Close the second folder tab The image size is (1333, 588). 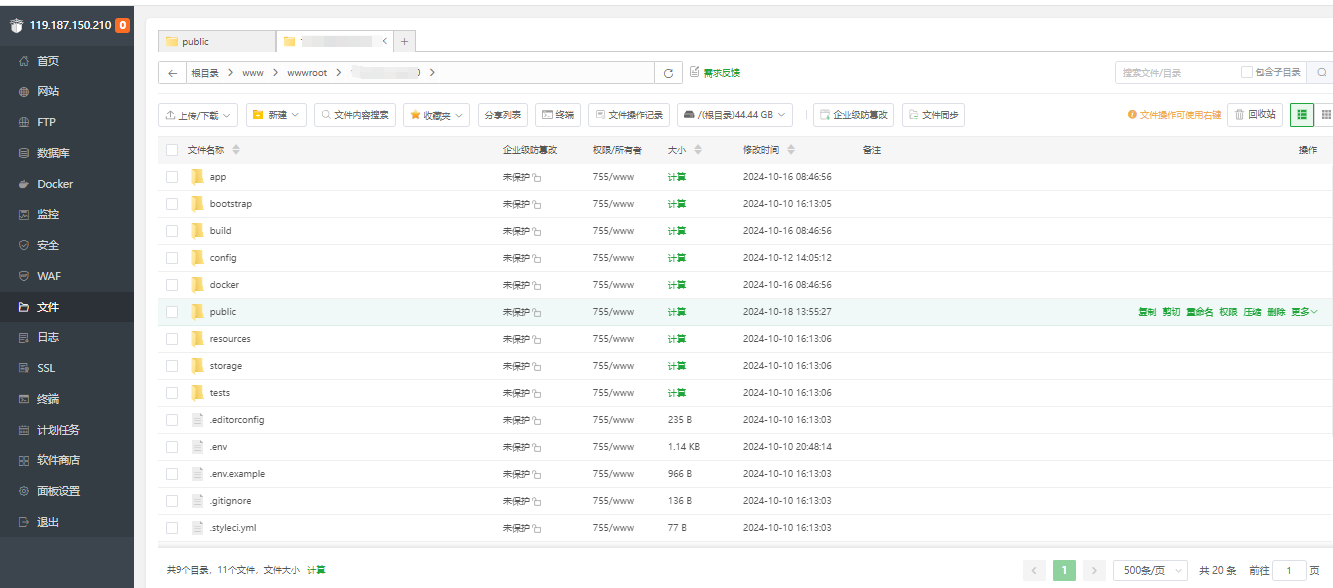[x=386, y=41]
